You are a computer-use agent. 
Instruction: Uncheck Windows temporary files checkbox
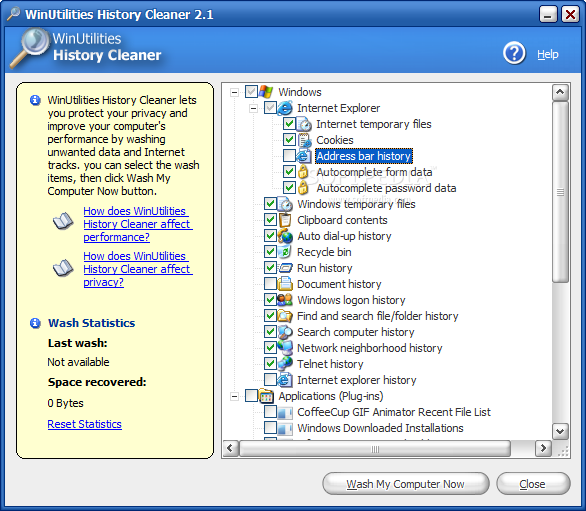(x=270, y=203)
